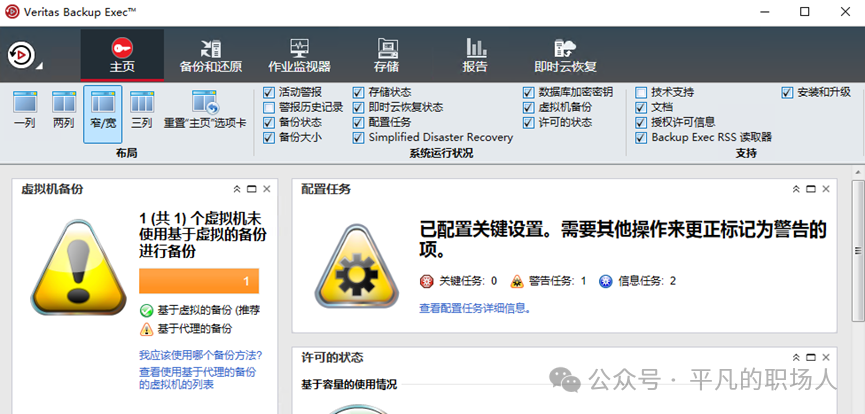Open the 报告 reports icon

coord(475,55)
